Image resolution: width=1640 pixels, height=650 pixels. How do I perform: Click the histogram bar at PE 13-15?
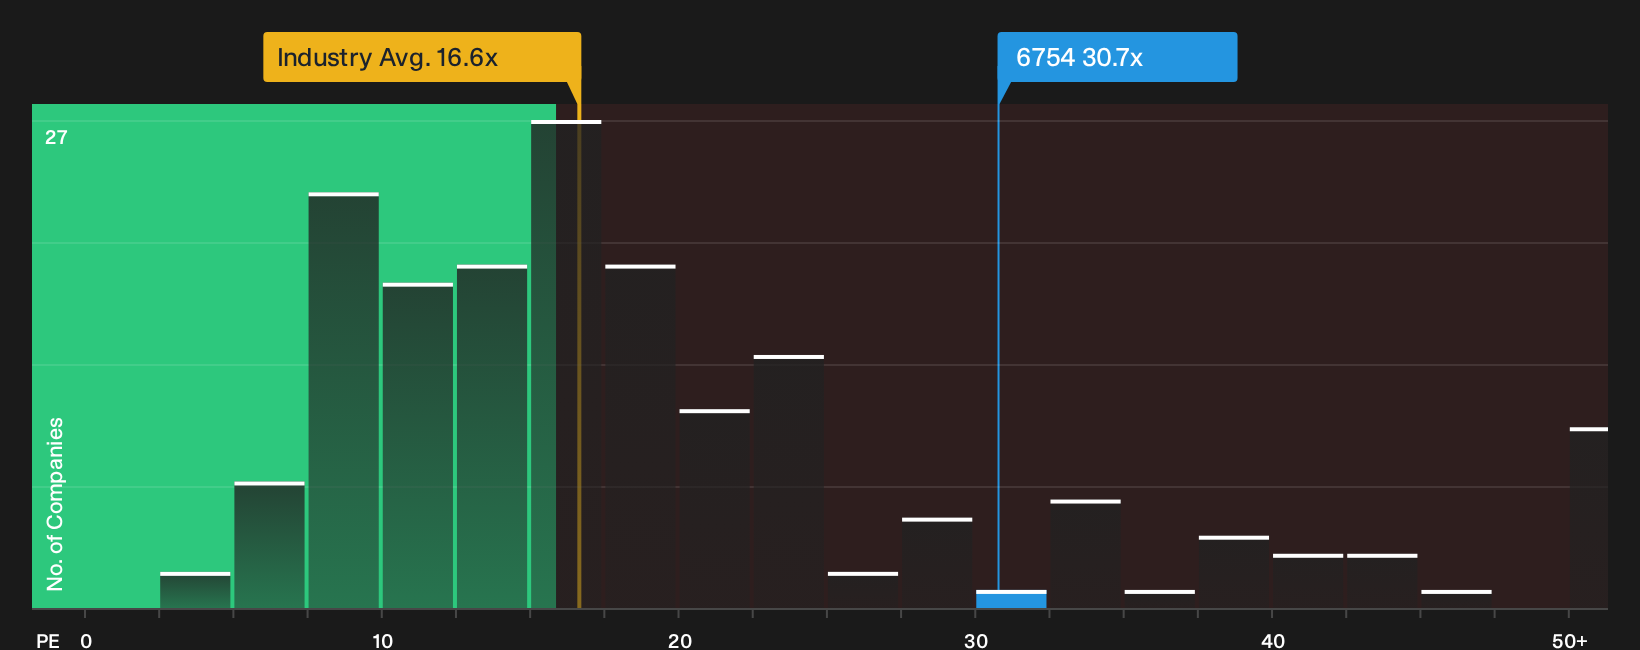coord(492,437)
